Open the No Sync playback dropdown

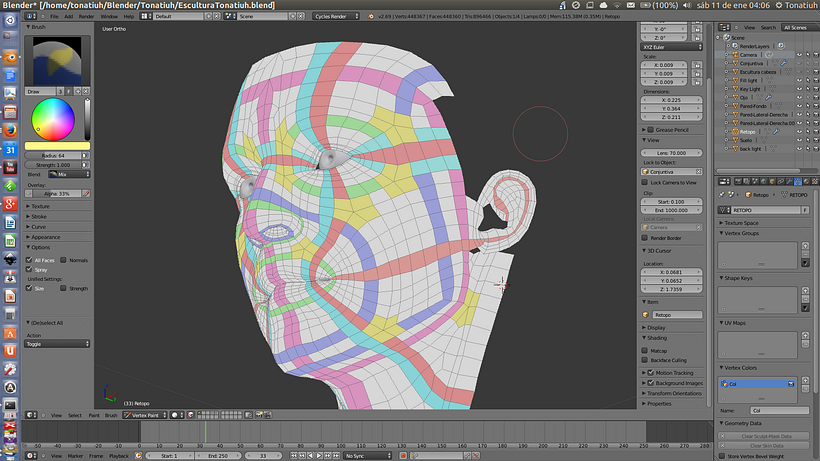coord(368,456)
